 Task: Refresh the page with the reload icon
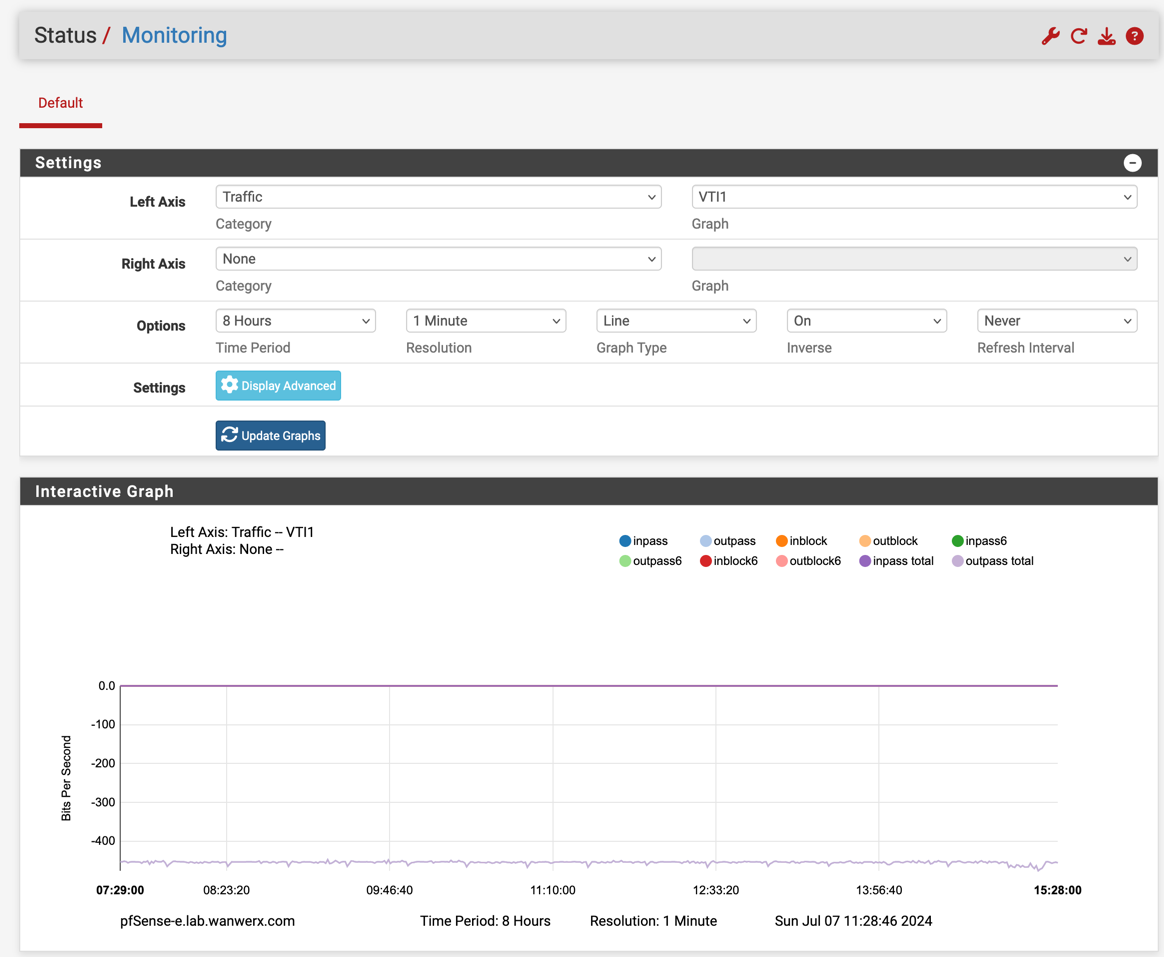[x=1078, y=35]
